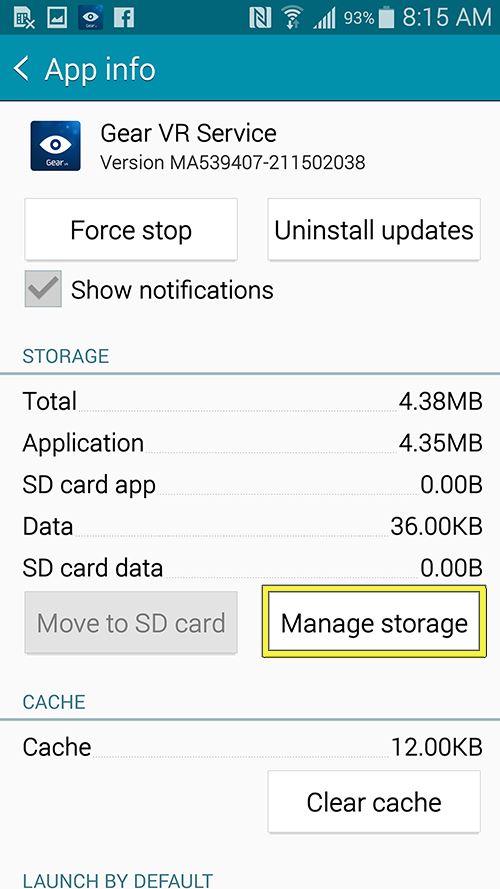Tap the 8:15 AM clock in status bar

446,18
